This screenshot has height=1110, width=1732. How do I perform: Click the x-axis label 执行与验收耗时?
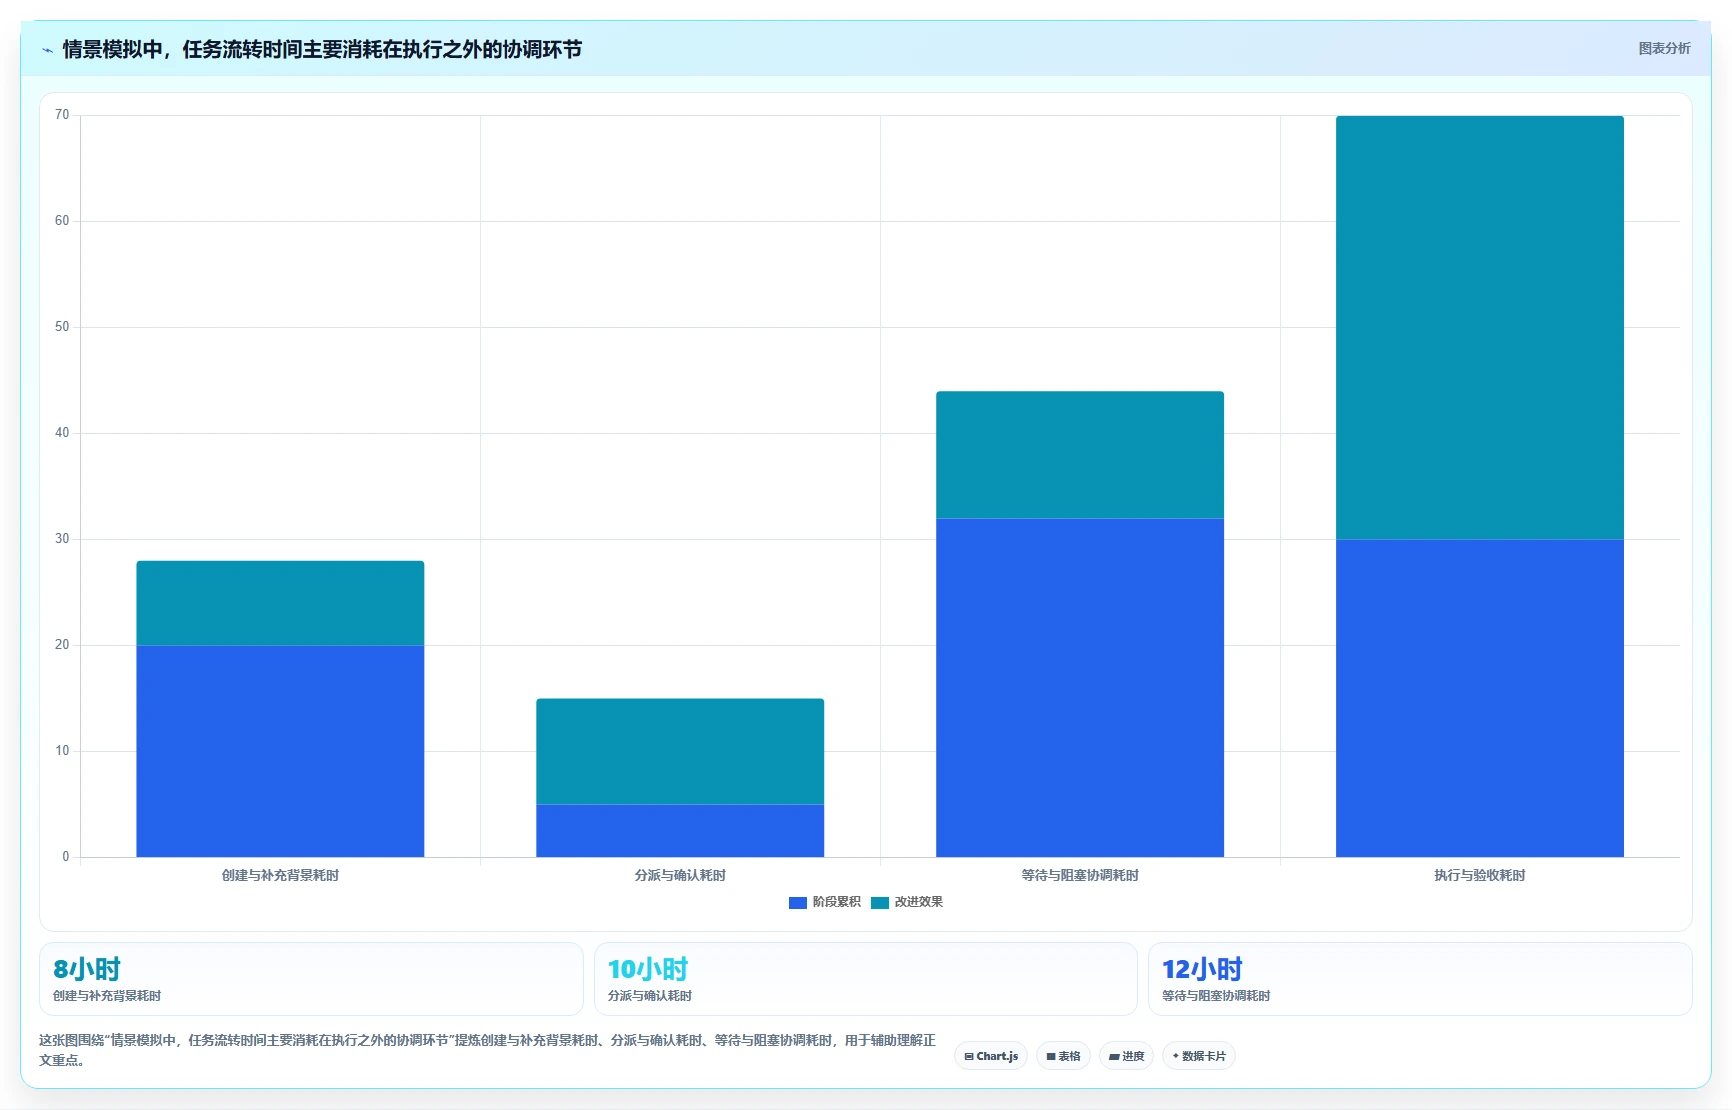click(1480, 875)
